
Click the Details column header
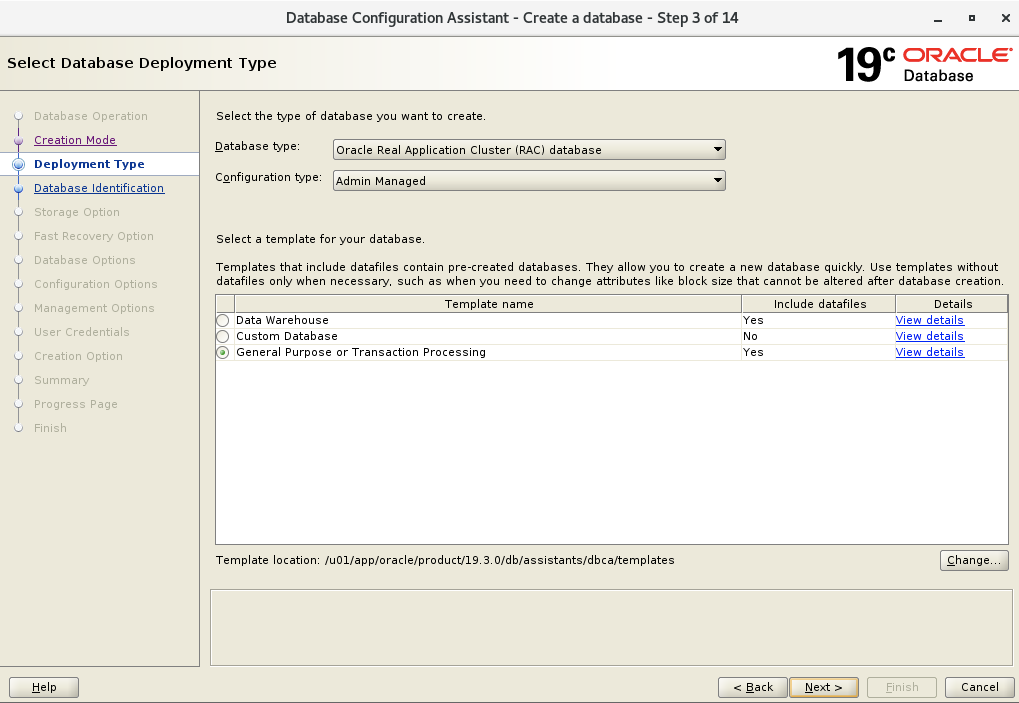pos(952,304)
